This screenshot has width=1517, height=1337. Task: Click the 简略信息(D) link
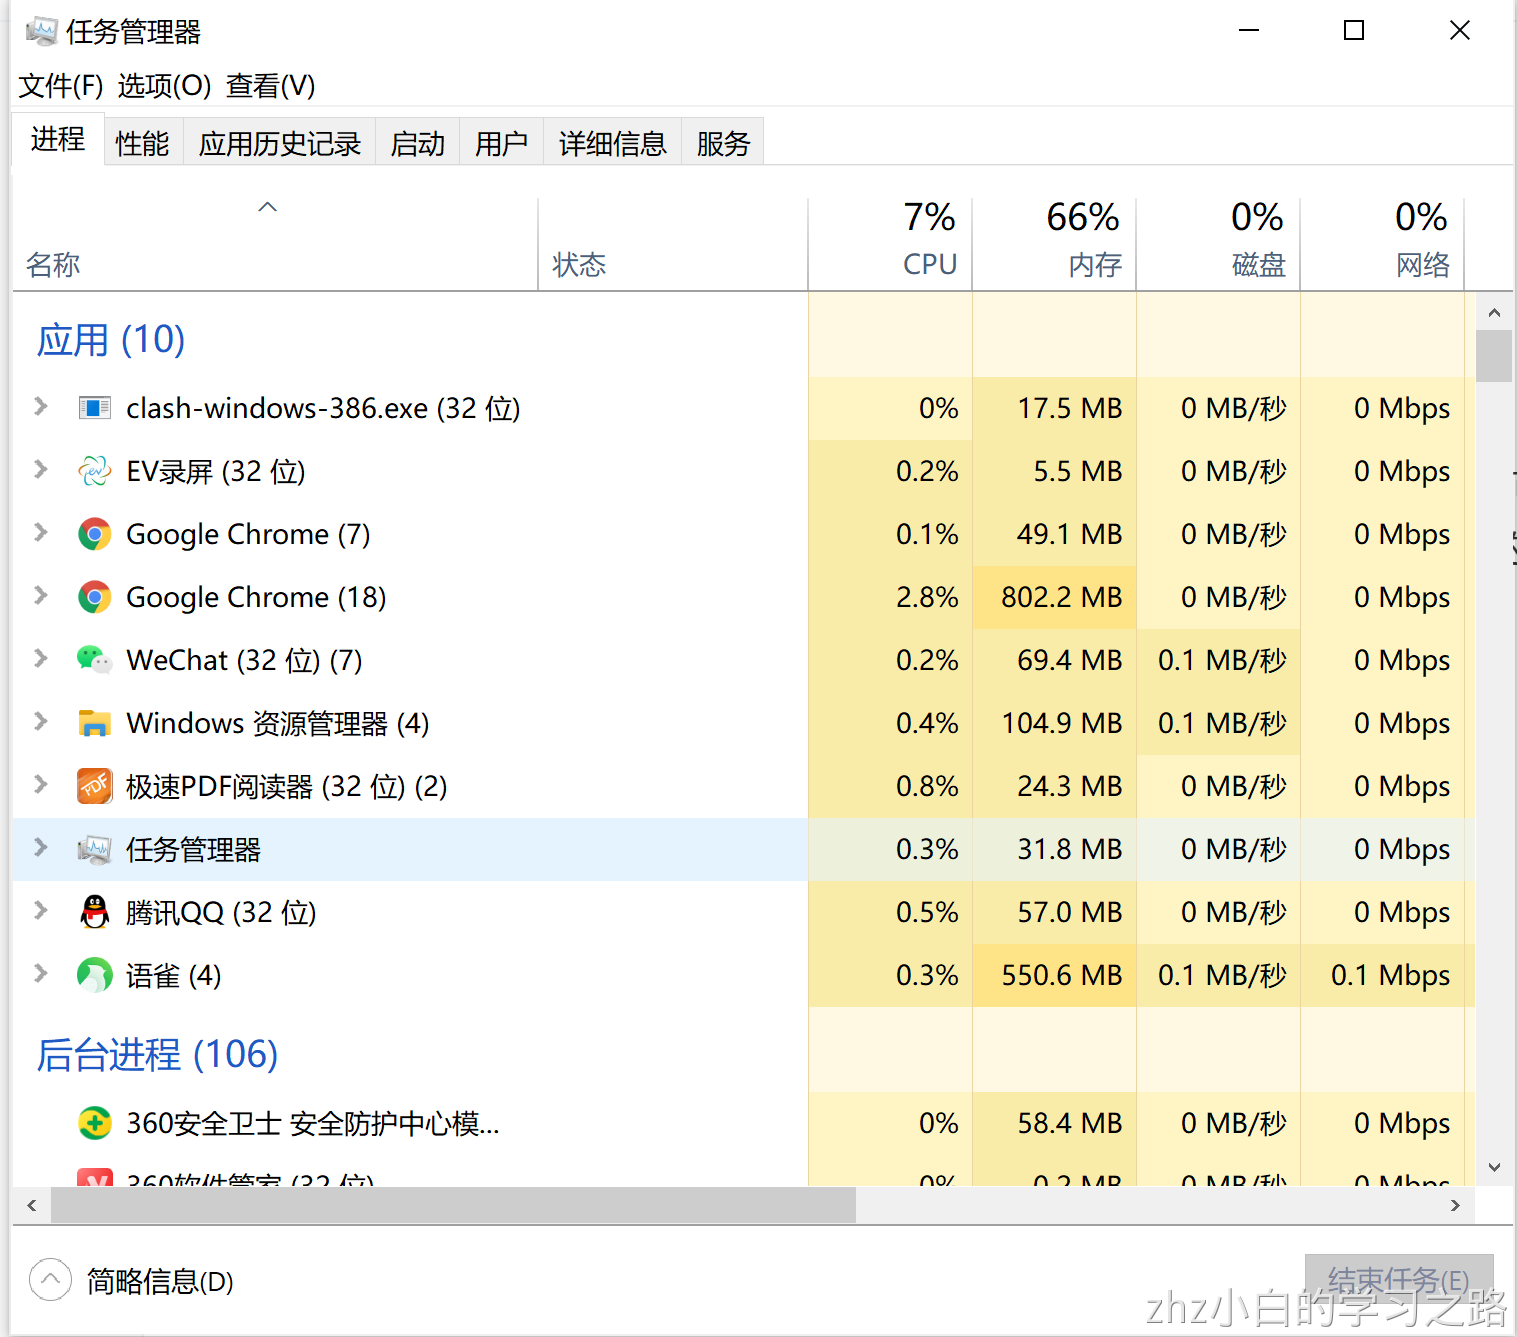point(160,1281)
